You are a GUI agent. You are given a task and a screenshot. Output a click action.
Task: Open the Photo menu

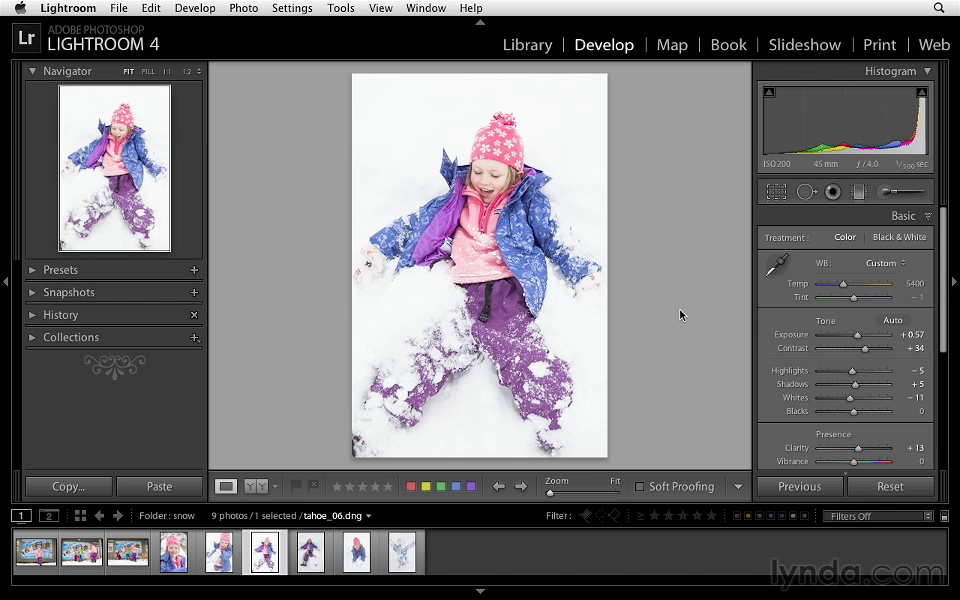click(243, 8)
